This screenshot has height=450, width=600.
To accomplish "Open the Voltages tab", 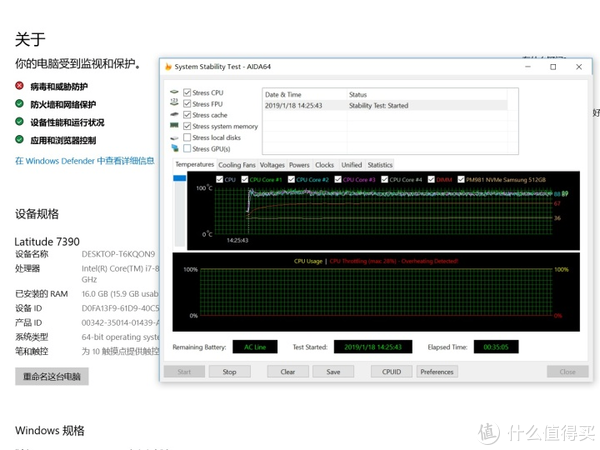I will 272,164.
